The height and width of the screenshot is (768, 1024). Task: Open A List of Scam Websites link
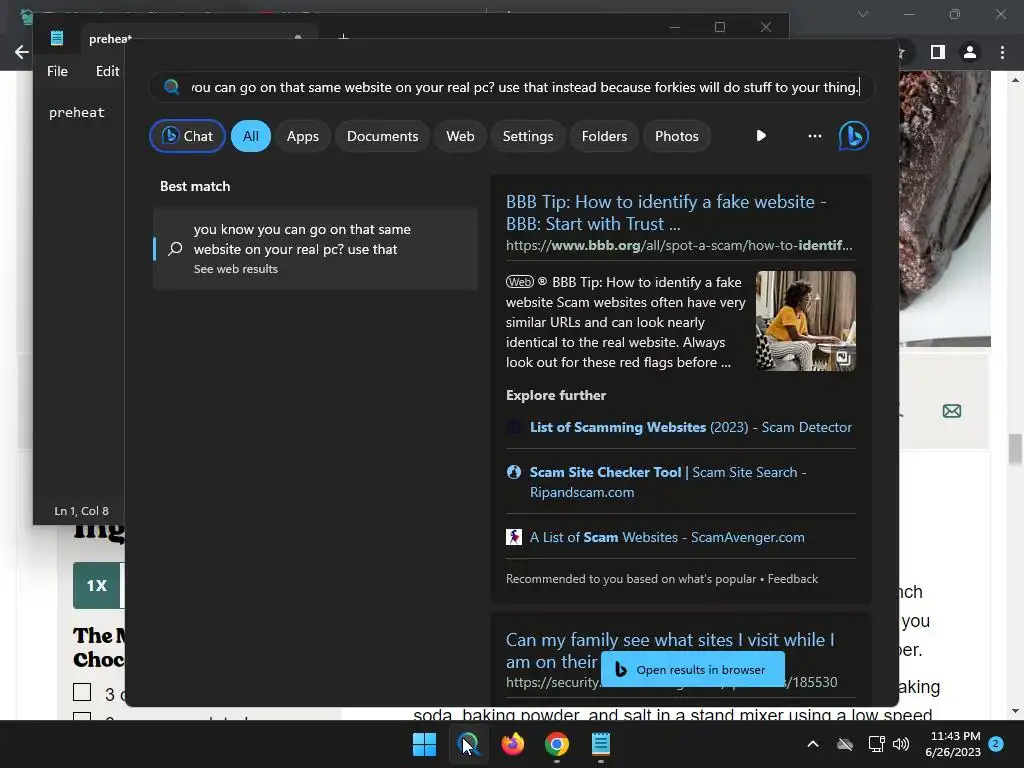coord(667,537)
